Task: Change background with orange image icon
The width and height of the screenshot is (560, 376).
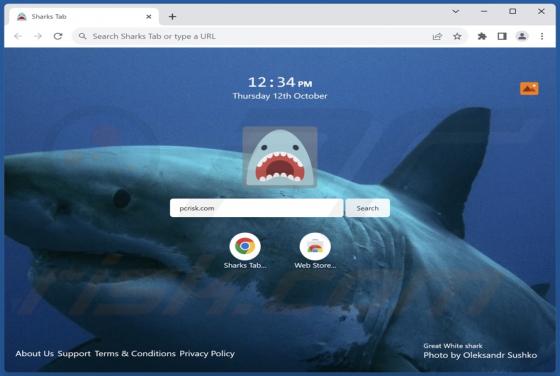Action: tap(529, 89)
